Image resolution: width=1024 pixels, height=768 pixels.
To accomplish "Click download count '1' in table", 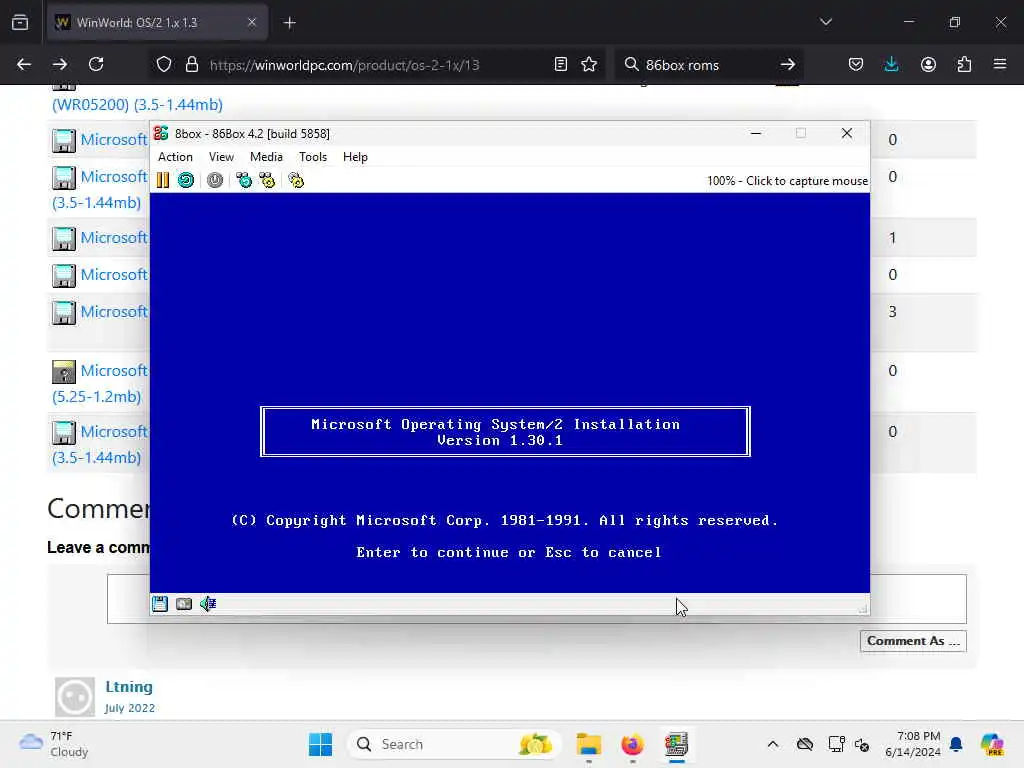I will pyautogui.click(x=892, y=238).
